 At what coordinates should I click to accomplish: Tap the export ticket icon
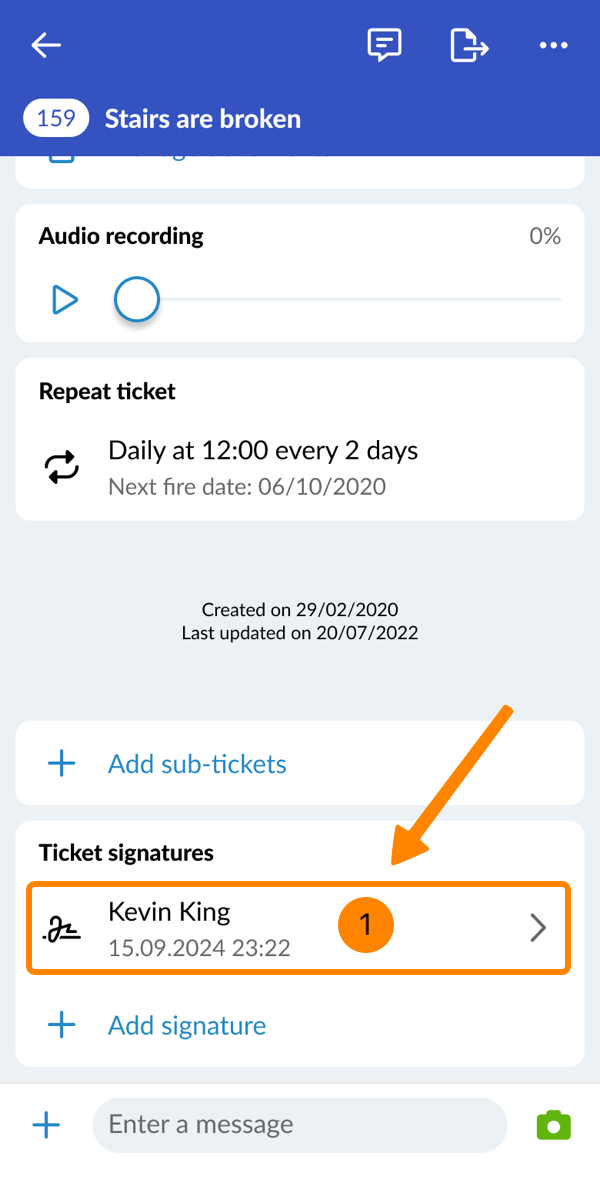point(469,45)
